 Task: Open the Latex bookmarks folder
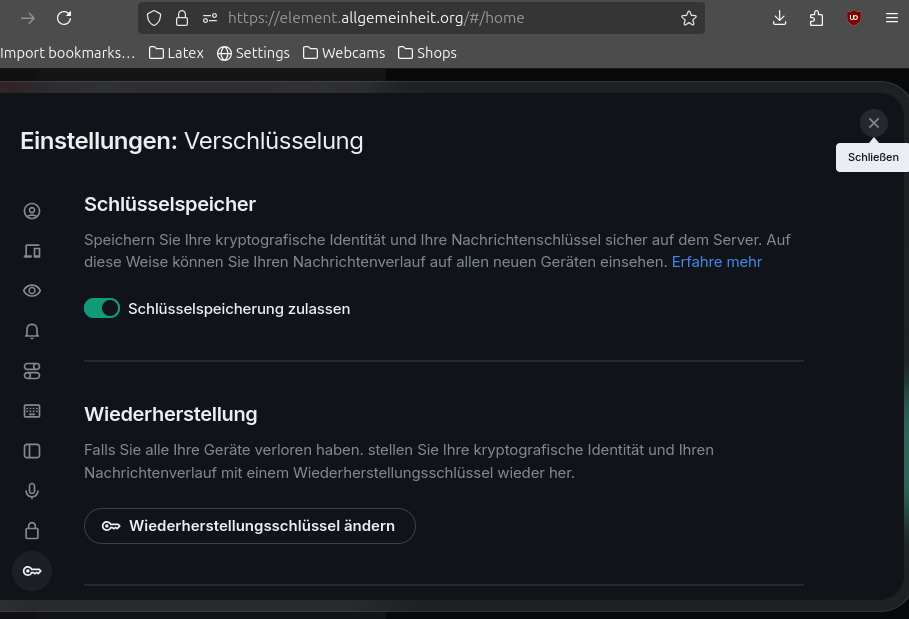[x=176, y=53]
